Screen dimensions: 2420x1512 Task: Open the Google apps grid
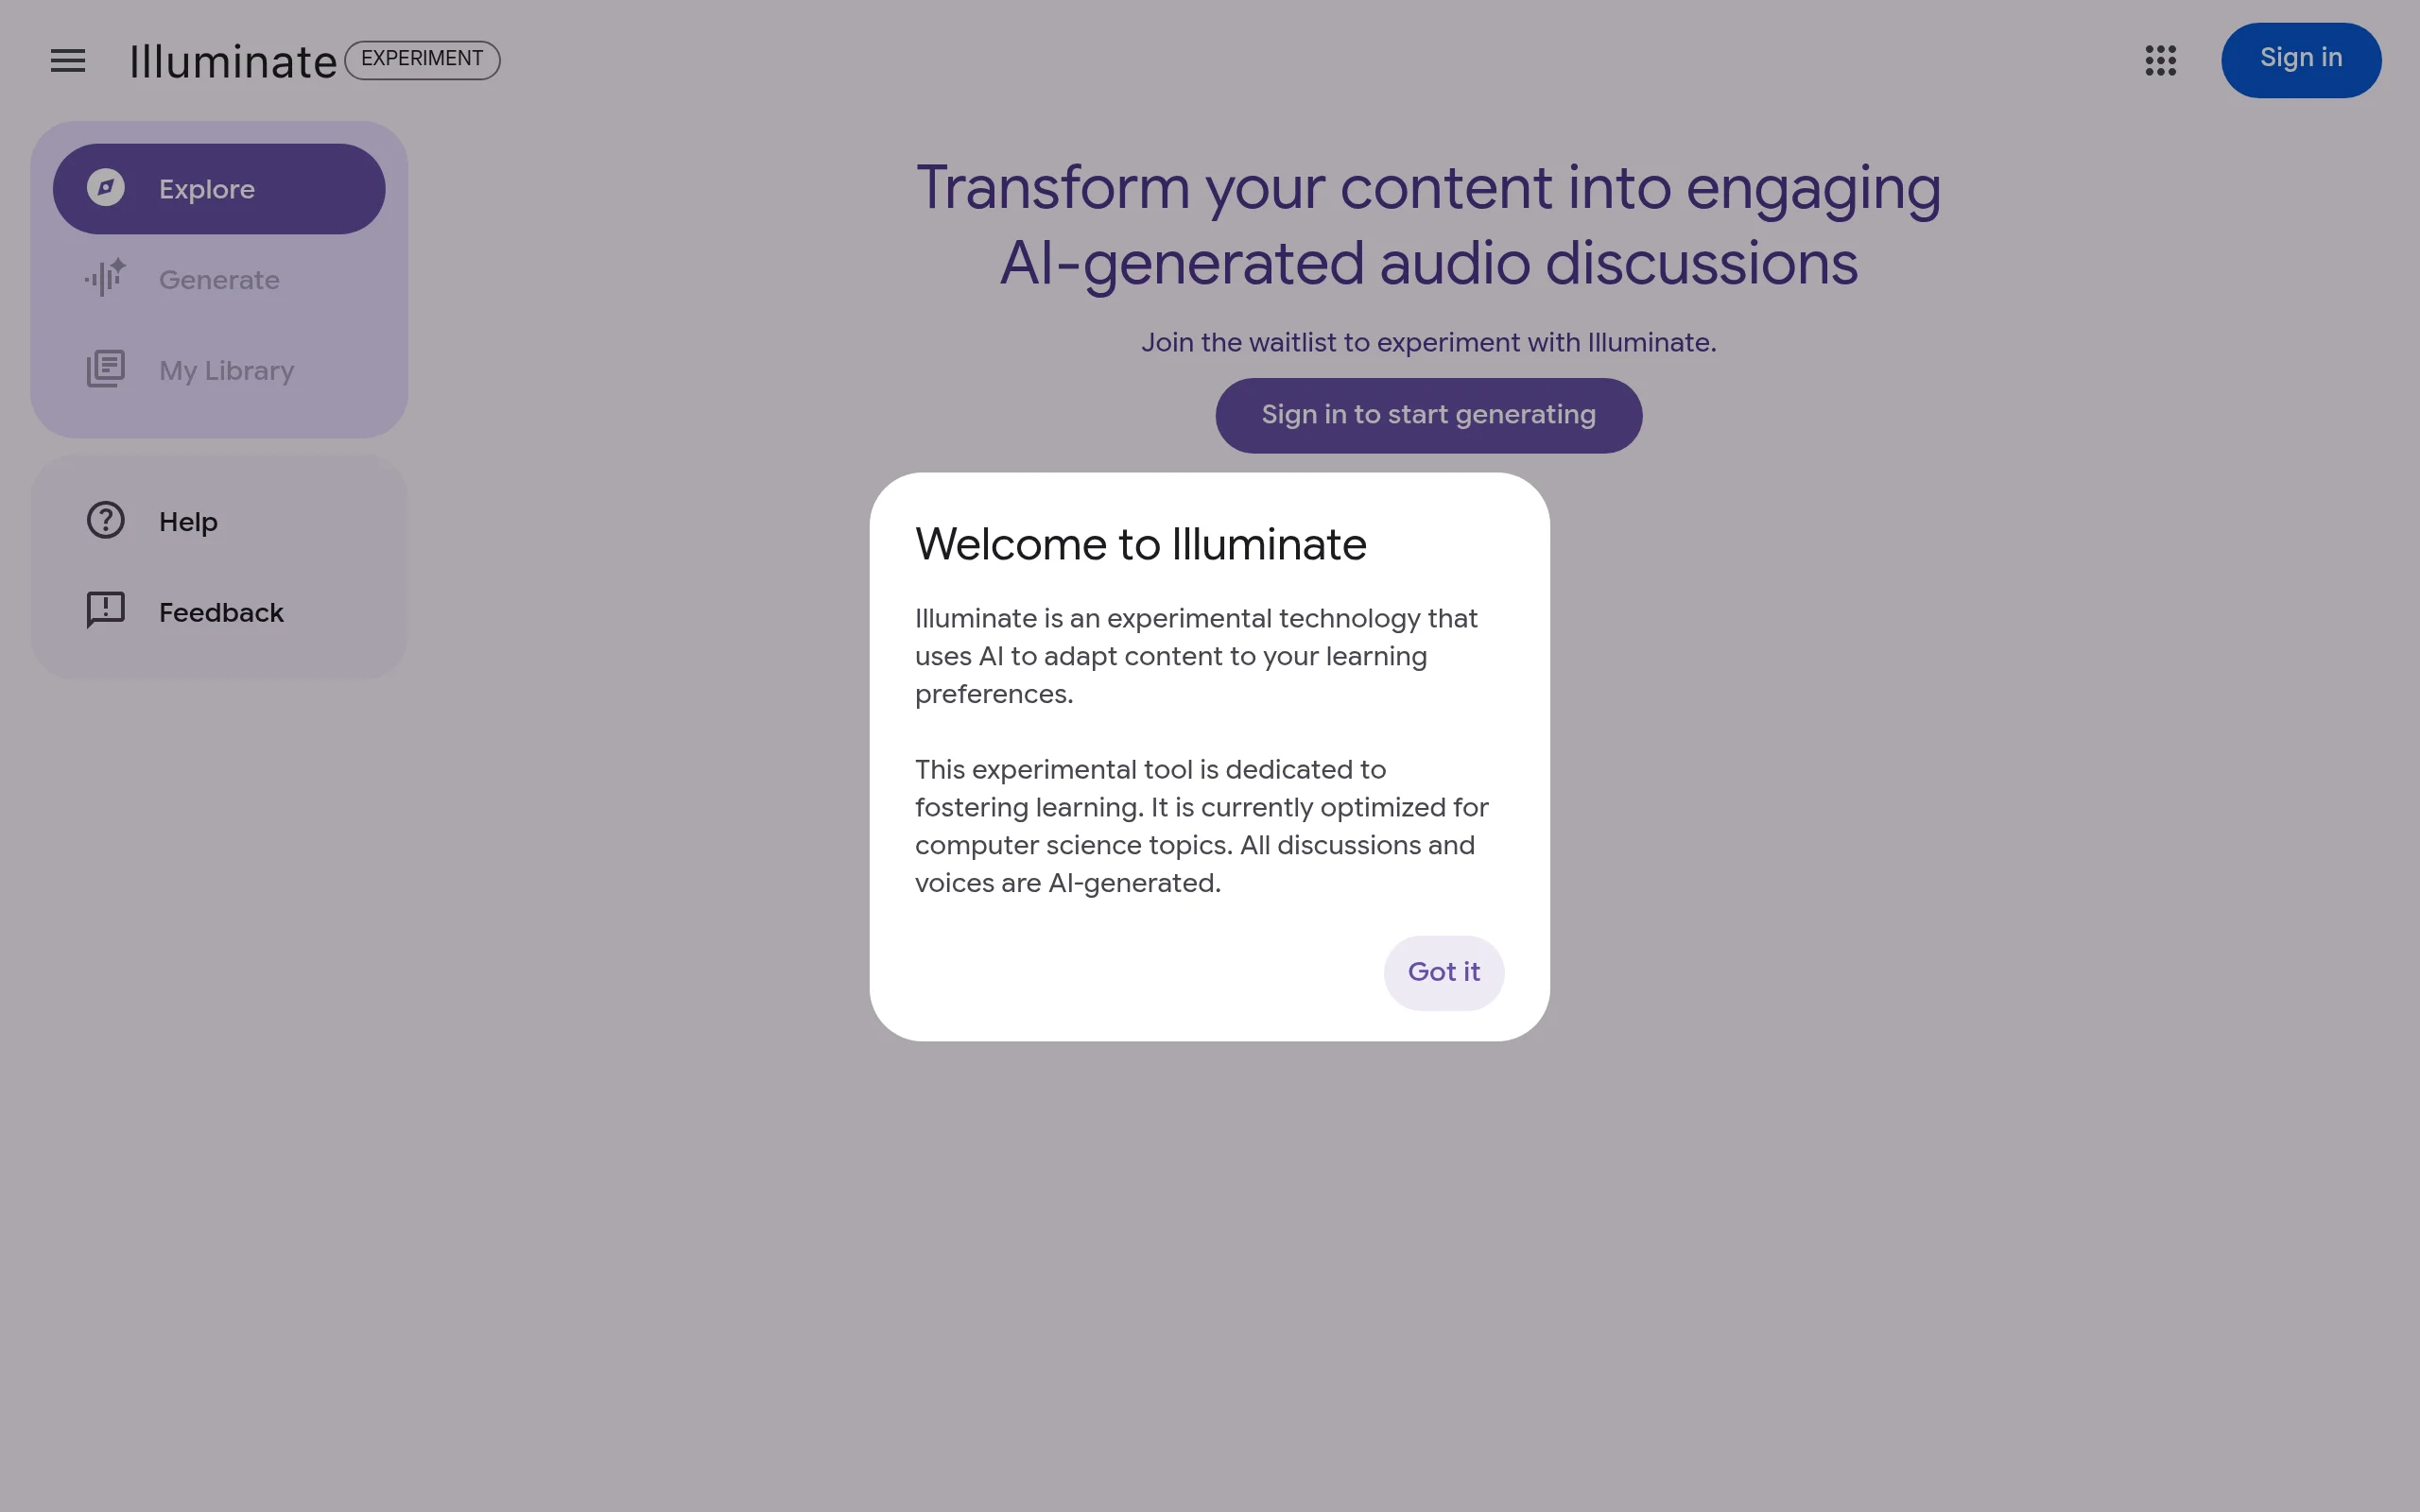point(2161,61)
